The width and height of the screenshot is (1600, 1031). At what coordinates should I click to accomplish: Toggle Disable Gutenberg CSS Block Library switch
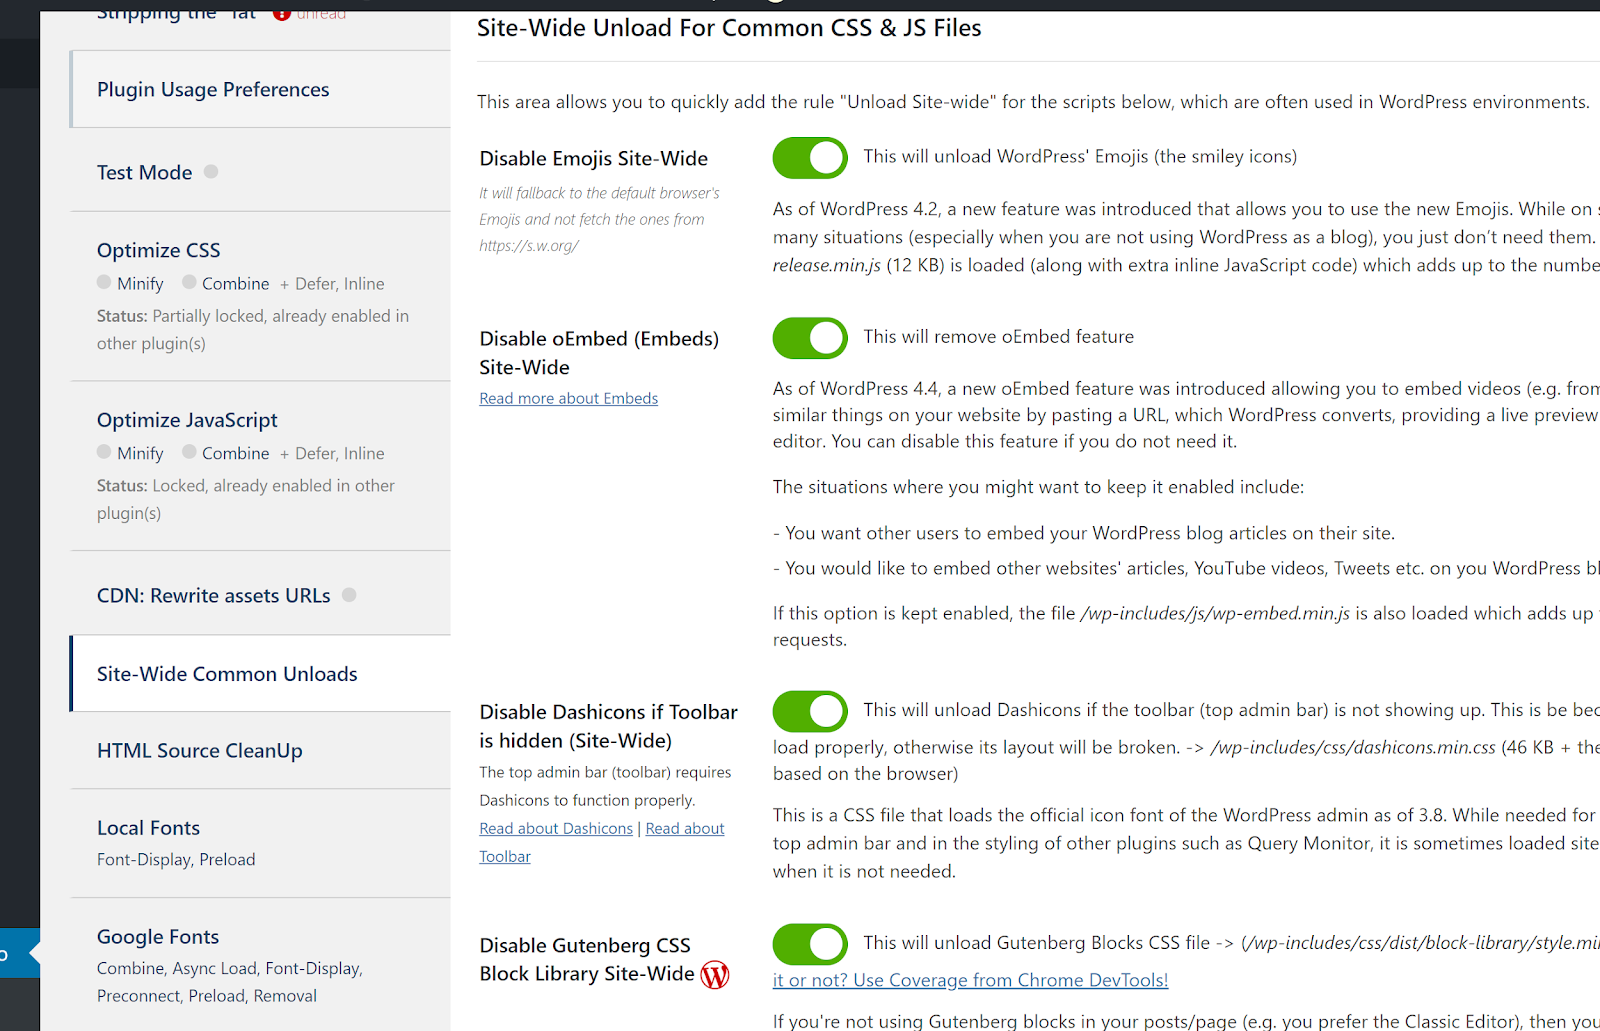810,944
